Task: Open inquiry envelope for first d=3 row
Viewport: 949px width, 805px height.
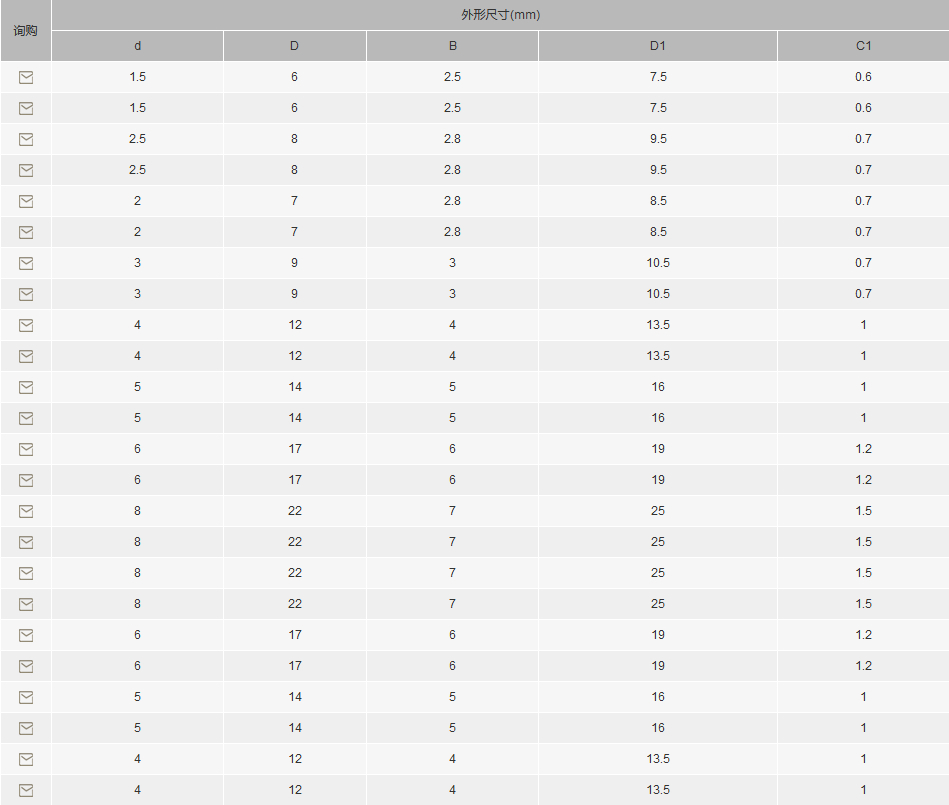Action: tap(26, 263)
